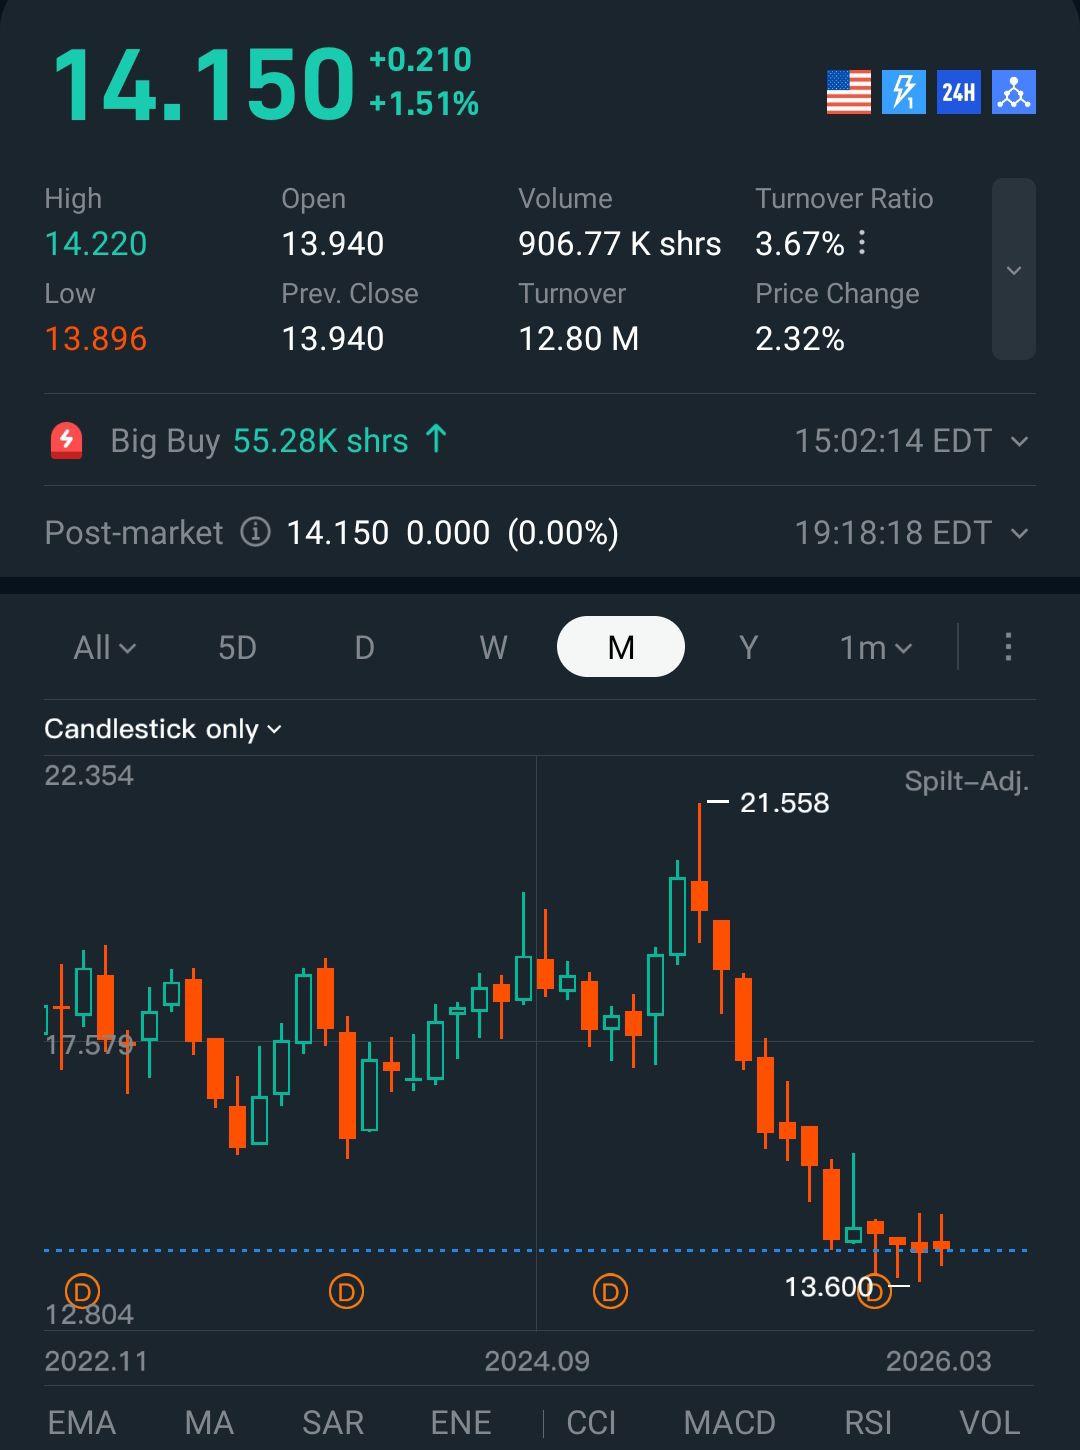This screenshot has height=1450, width=1080.
Task: Expand the Big Buy time chevron
Action: tap(1020, 441)
